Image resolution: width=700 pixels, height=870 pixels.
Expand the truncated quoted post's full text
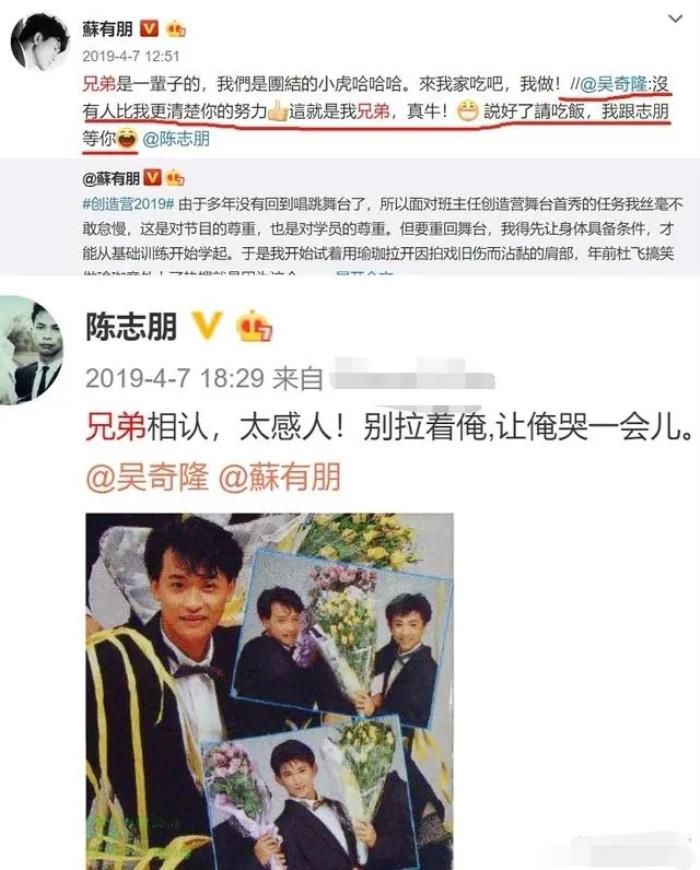[364, 273]
